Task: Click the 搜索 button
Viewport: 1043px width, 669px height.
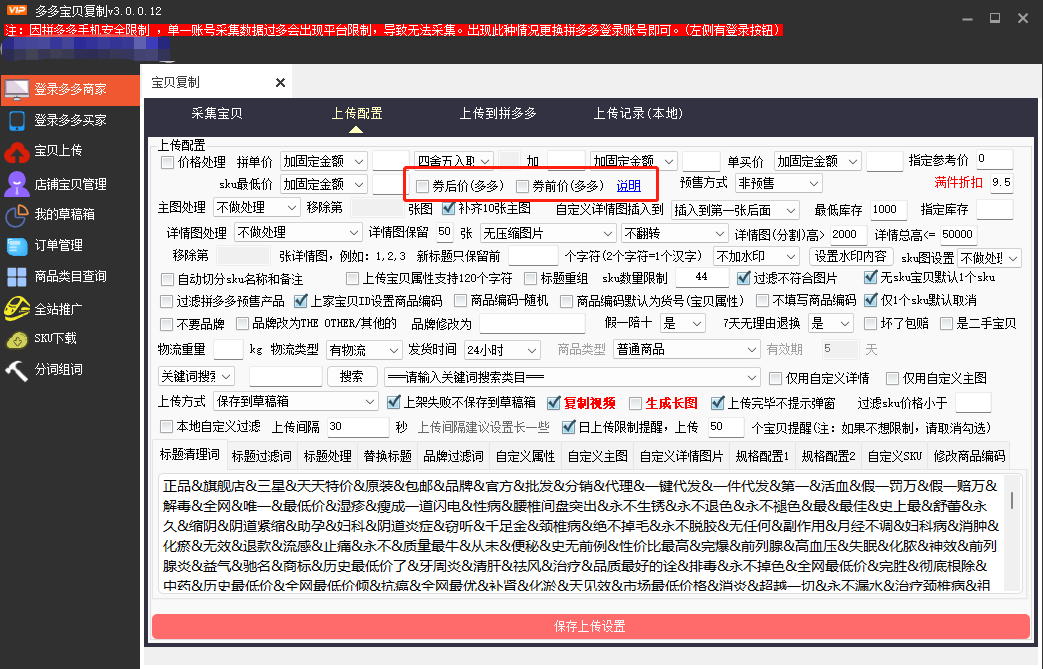Action: (352, 377)
